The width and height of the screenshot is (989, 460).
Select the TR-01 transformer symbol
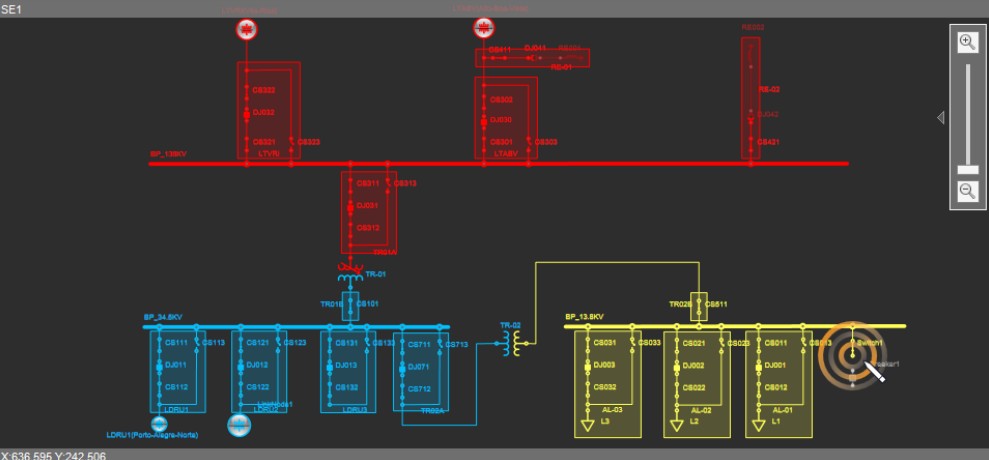coord(350,273)
